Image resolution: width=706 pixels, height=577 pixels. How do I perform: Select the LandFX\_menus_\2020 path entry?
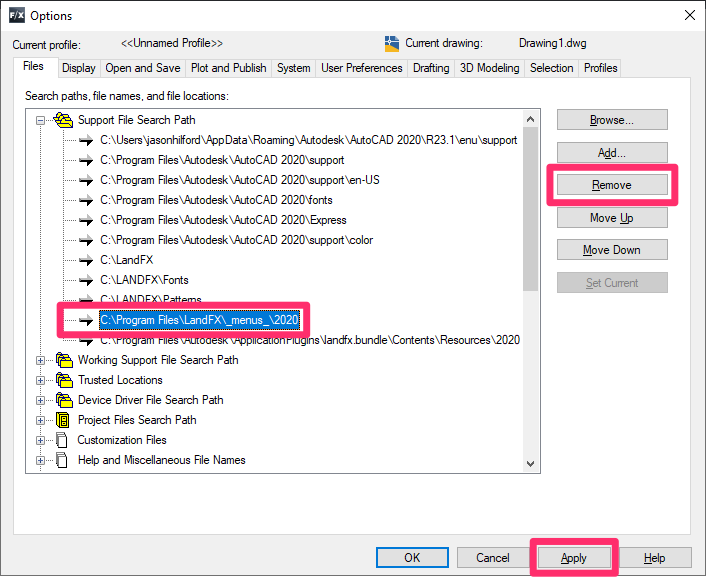[x=199, y=320]
